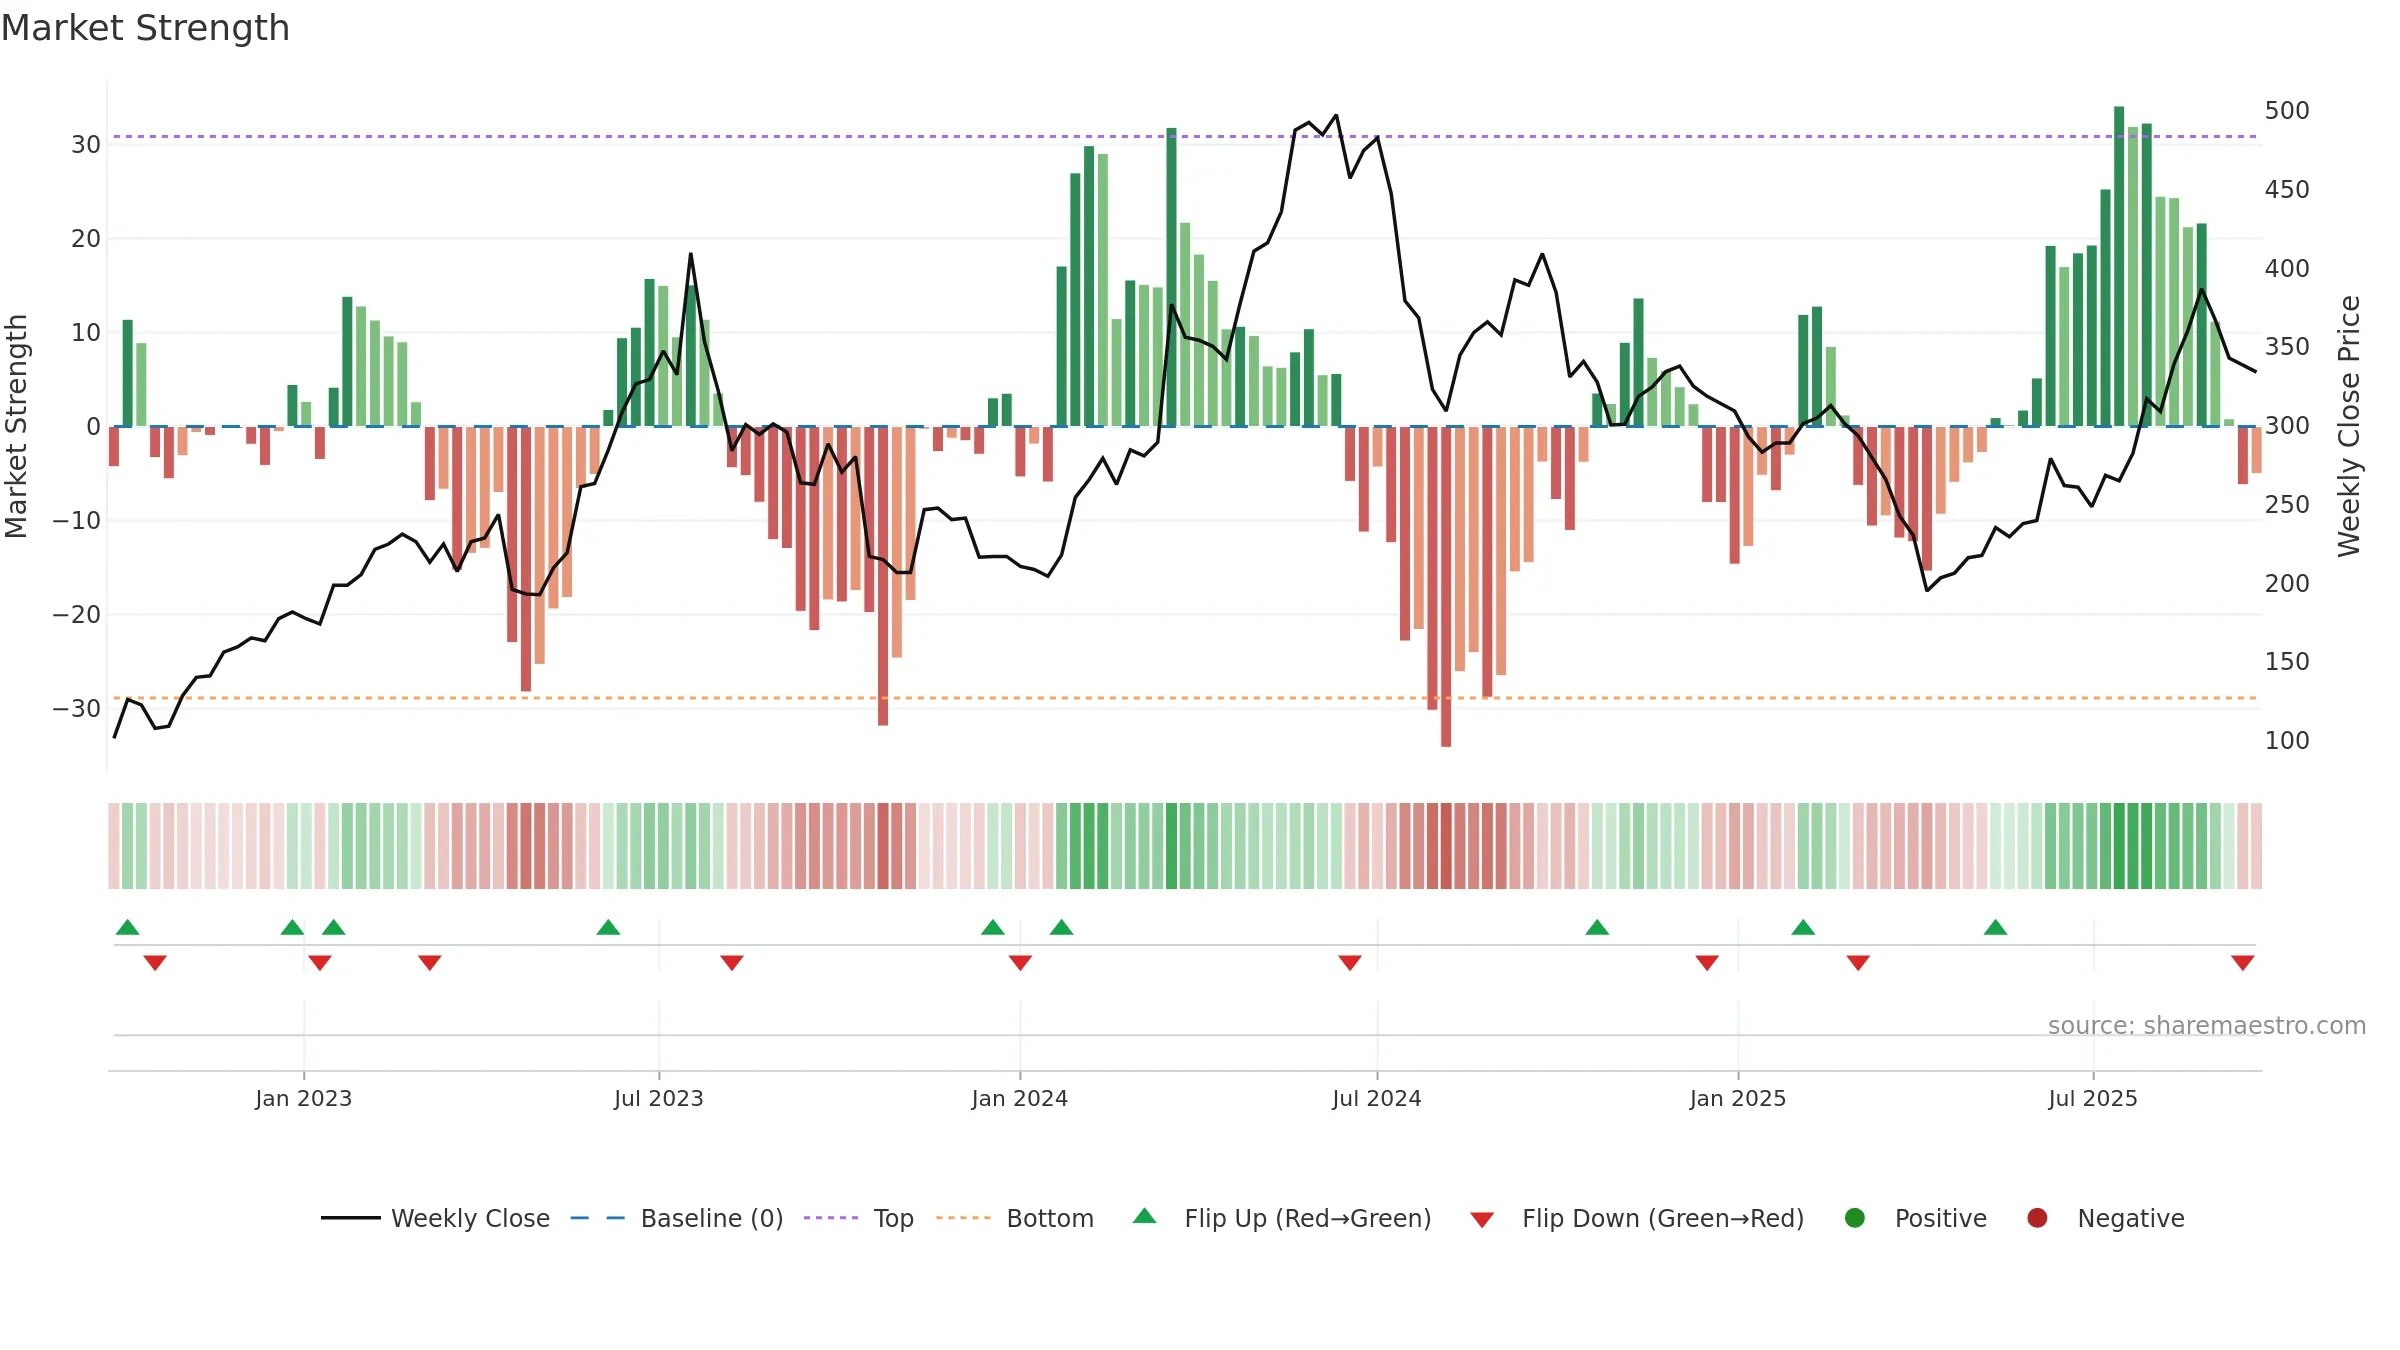Click the green Flip Up triangle in legend
The width and height of the screenshot is (2400, 1350).
(1145, 1216)
